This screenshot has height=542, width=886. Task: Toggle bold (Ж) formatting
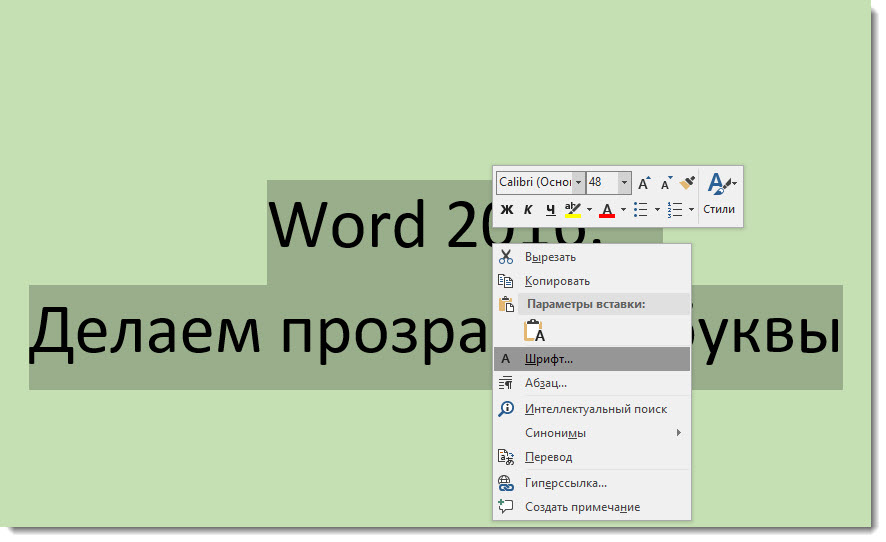[507, 210]
